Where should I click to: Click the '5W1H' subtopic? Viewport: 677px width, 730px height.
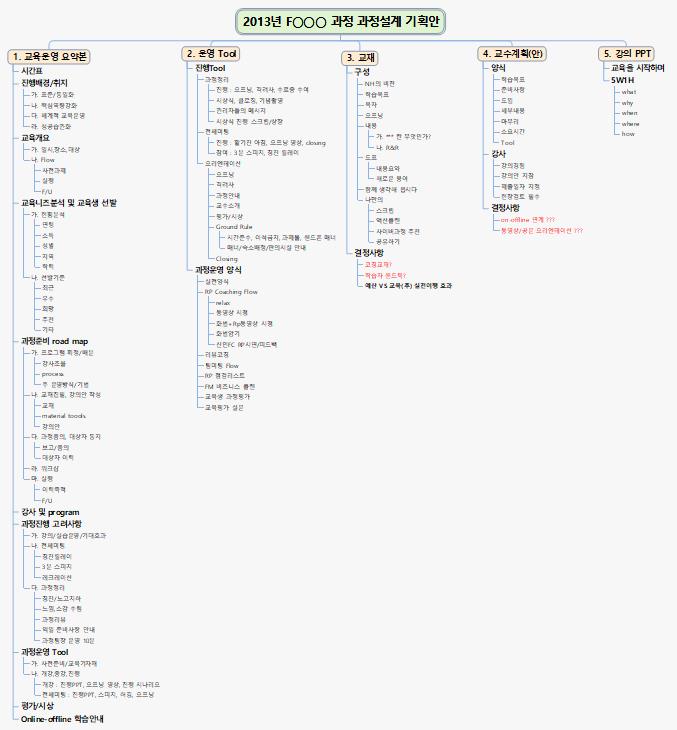625,79
